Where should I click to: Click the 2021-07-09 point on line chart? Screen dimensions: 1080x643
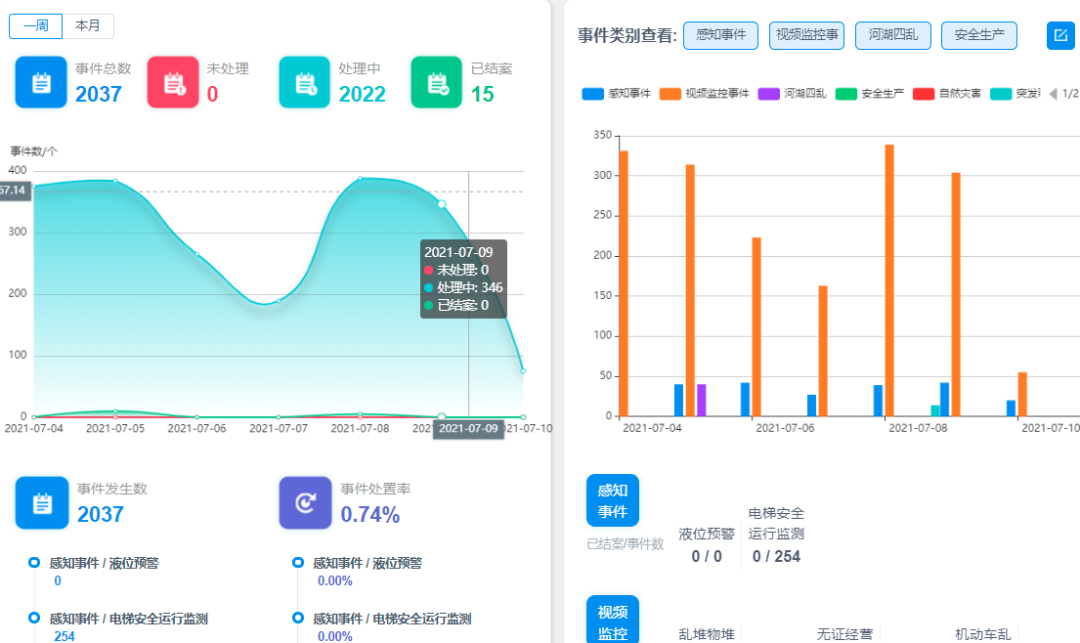click(442, 204)
